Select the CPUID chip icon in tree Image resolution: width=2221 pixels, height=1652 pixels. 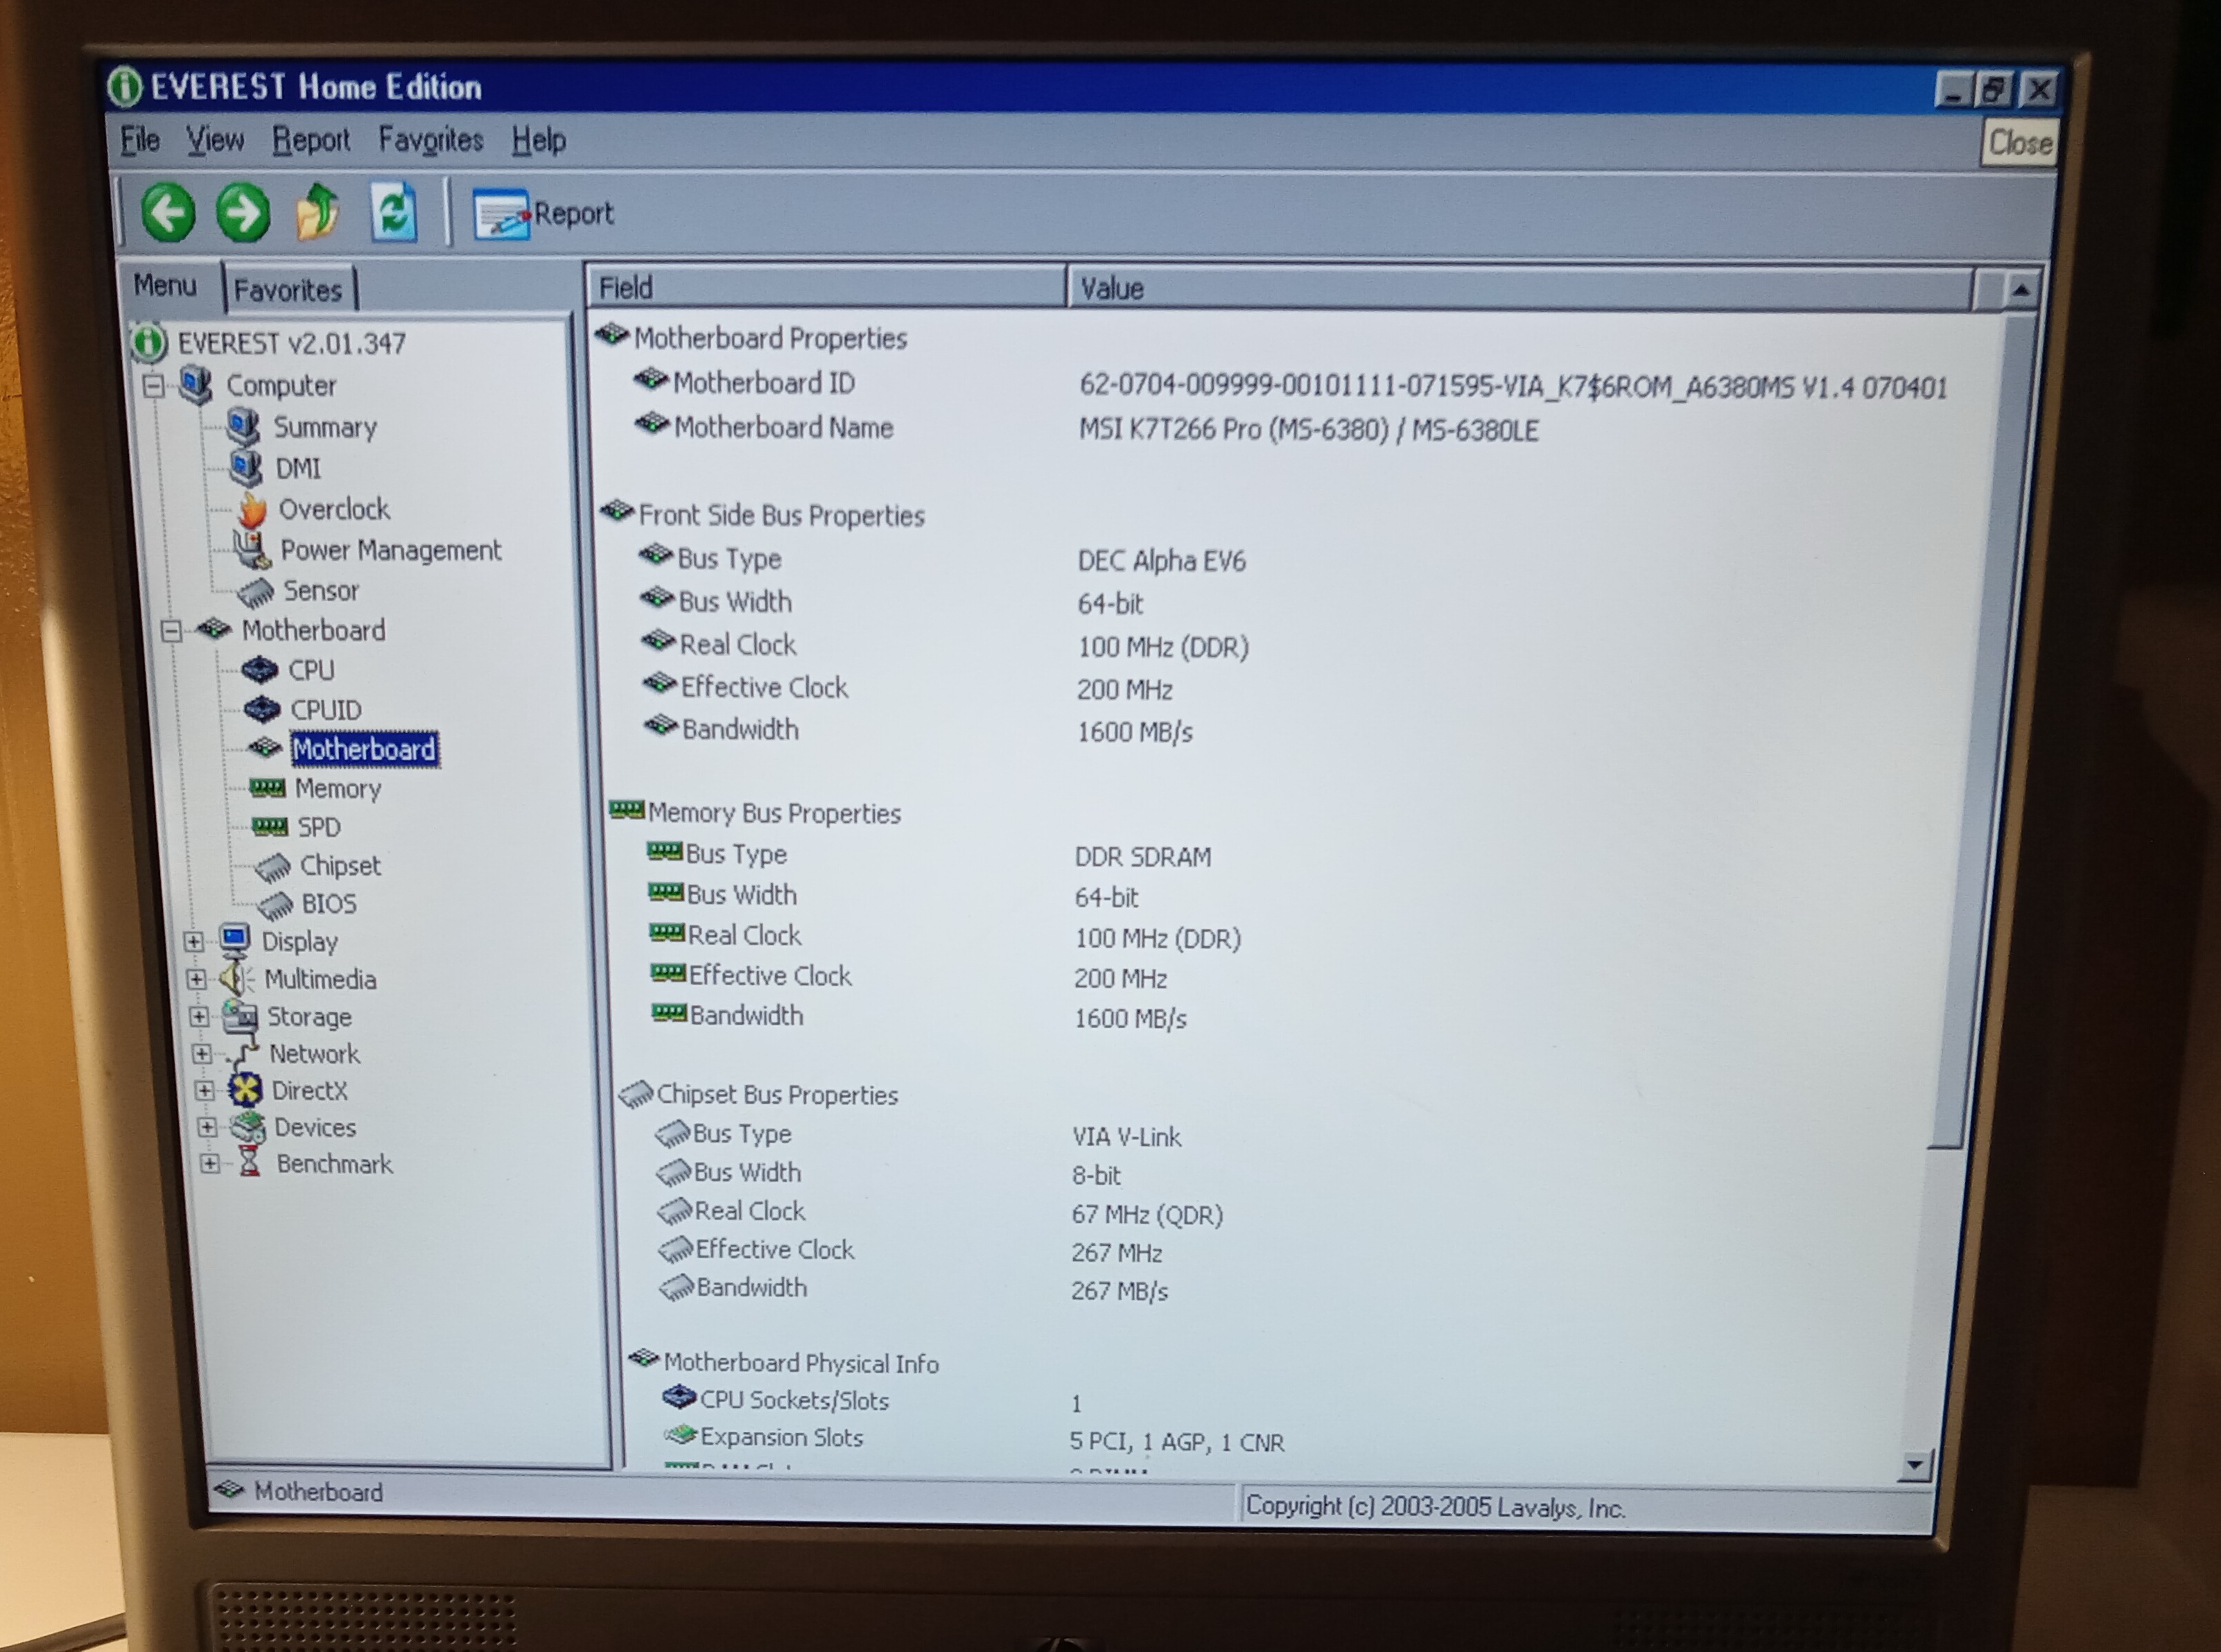[262, 710]
